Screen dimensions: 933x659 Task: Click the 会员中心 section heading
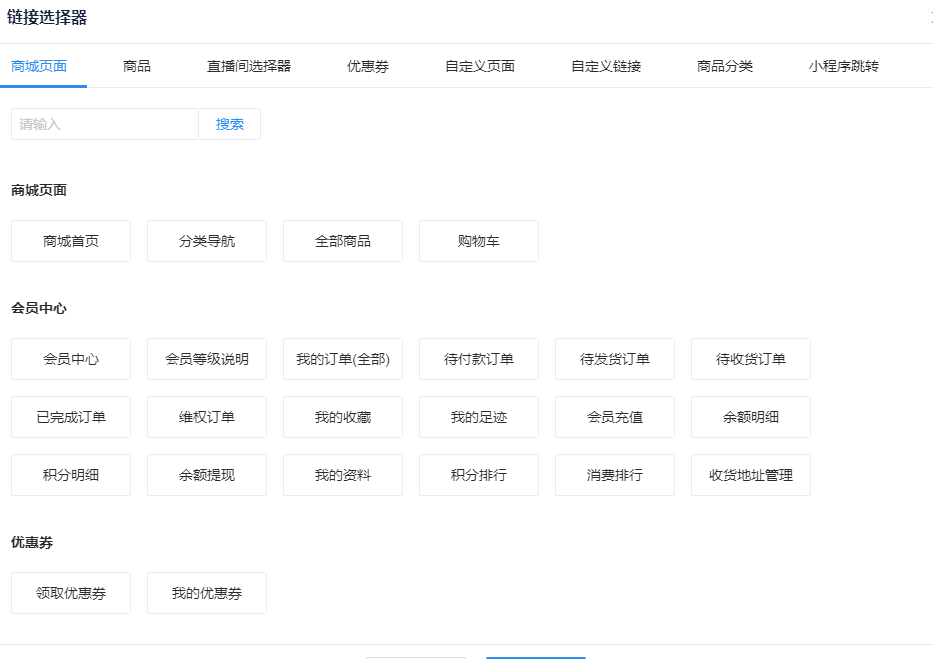(39, 308)
